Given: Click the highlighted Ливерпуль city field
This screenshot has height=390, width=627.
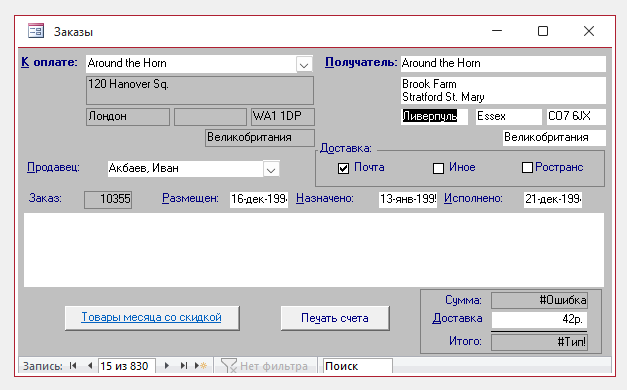Looking at the screenshot, I should click(434, 116).
